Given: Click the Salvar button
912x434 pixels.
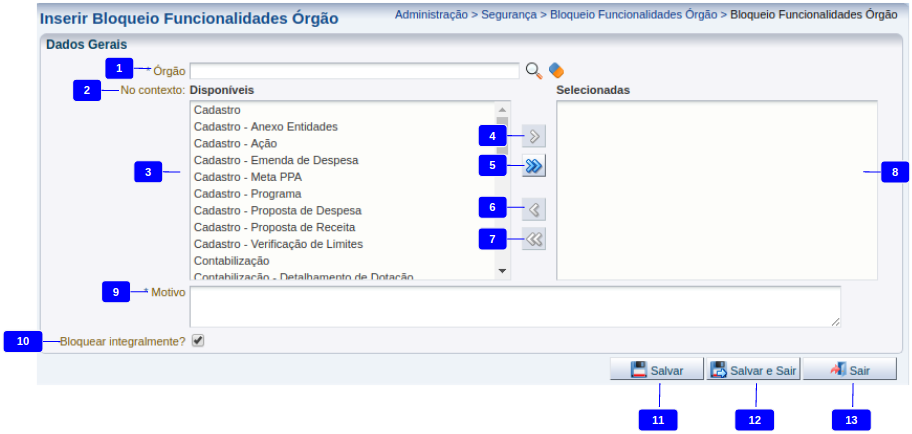Looking at the screenshot, I should (656, 370).
